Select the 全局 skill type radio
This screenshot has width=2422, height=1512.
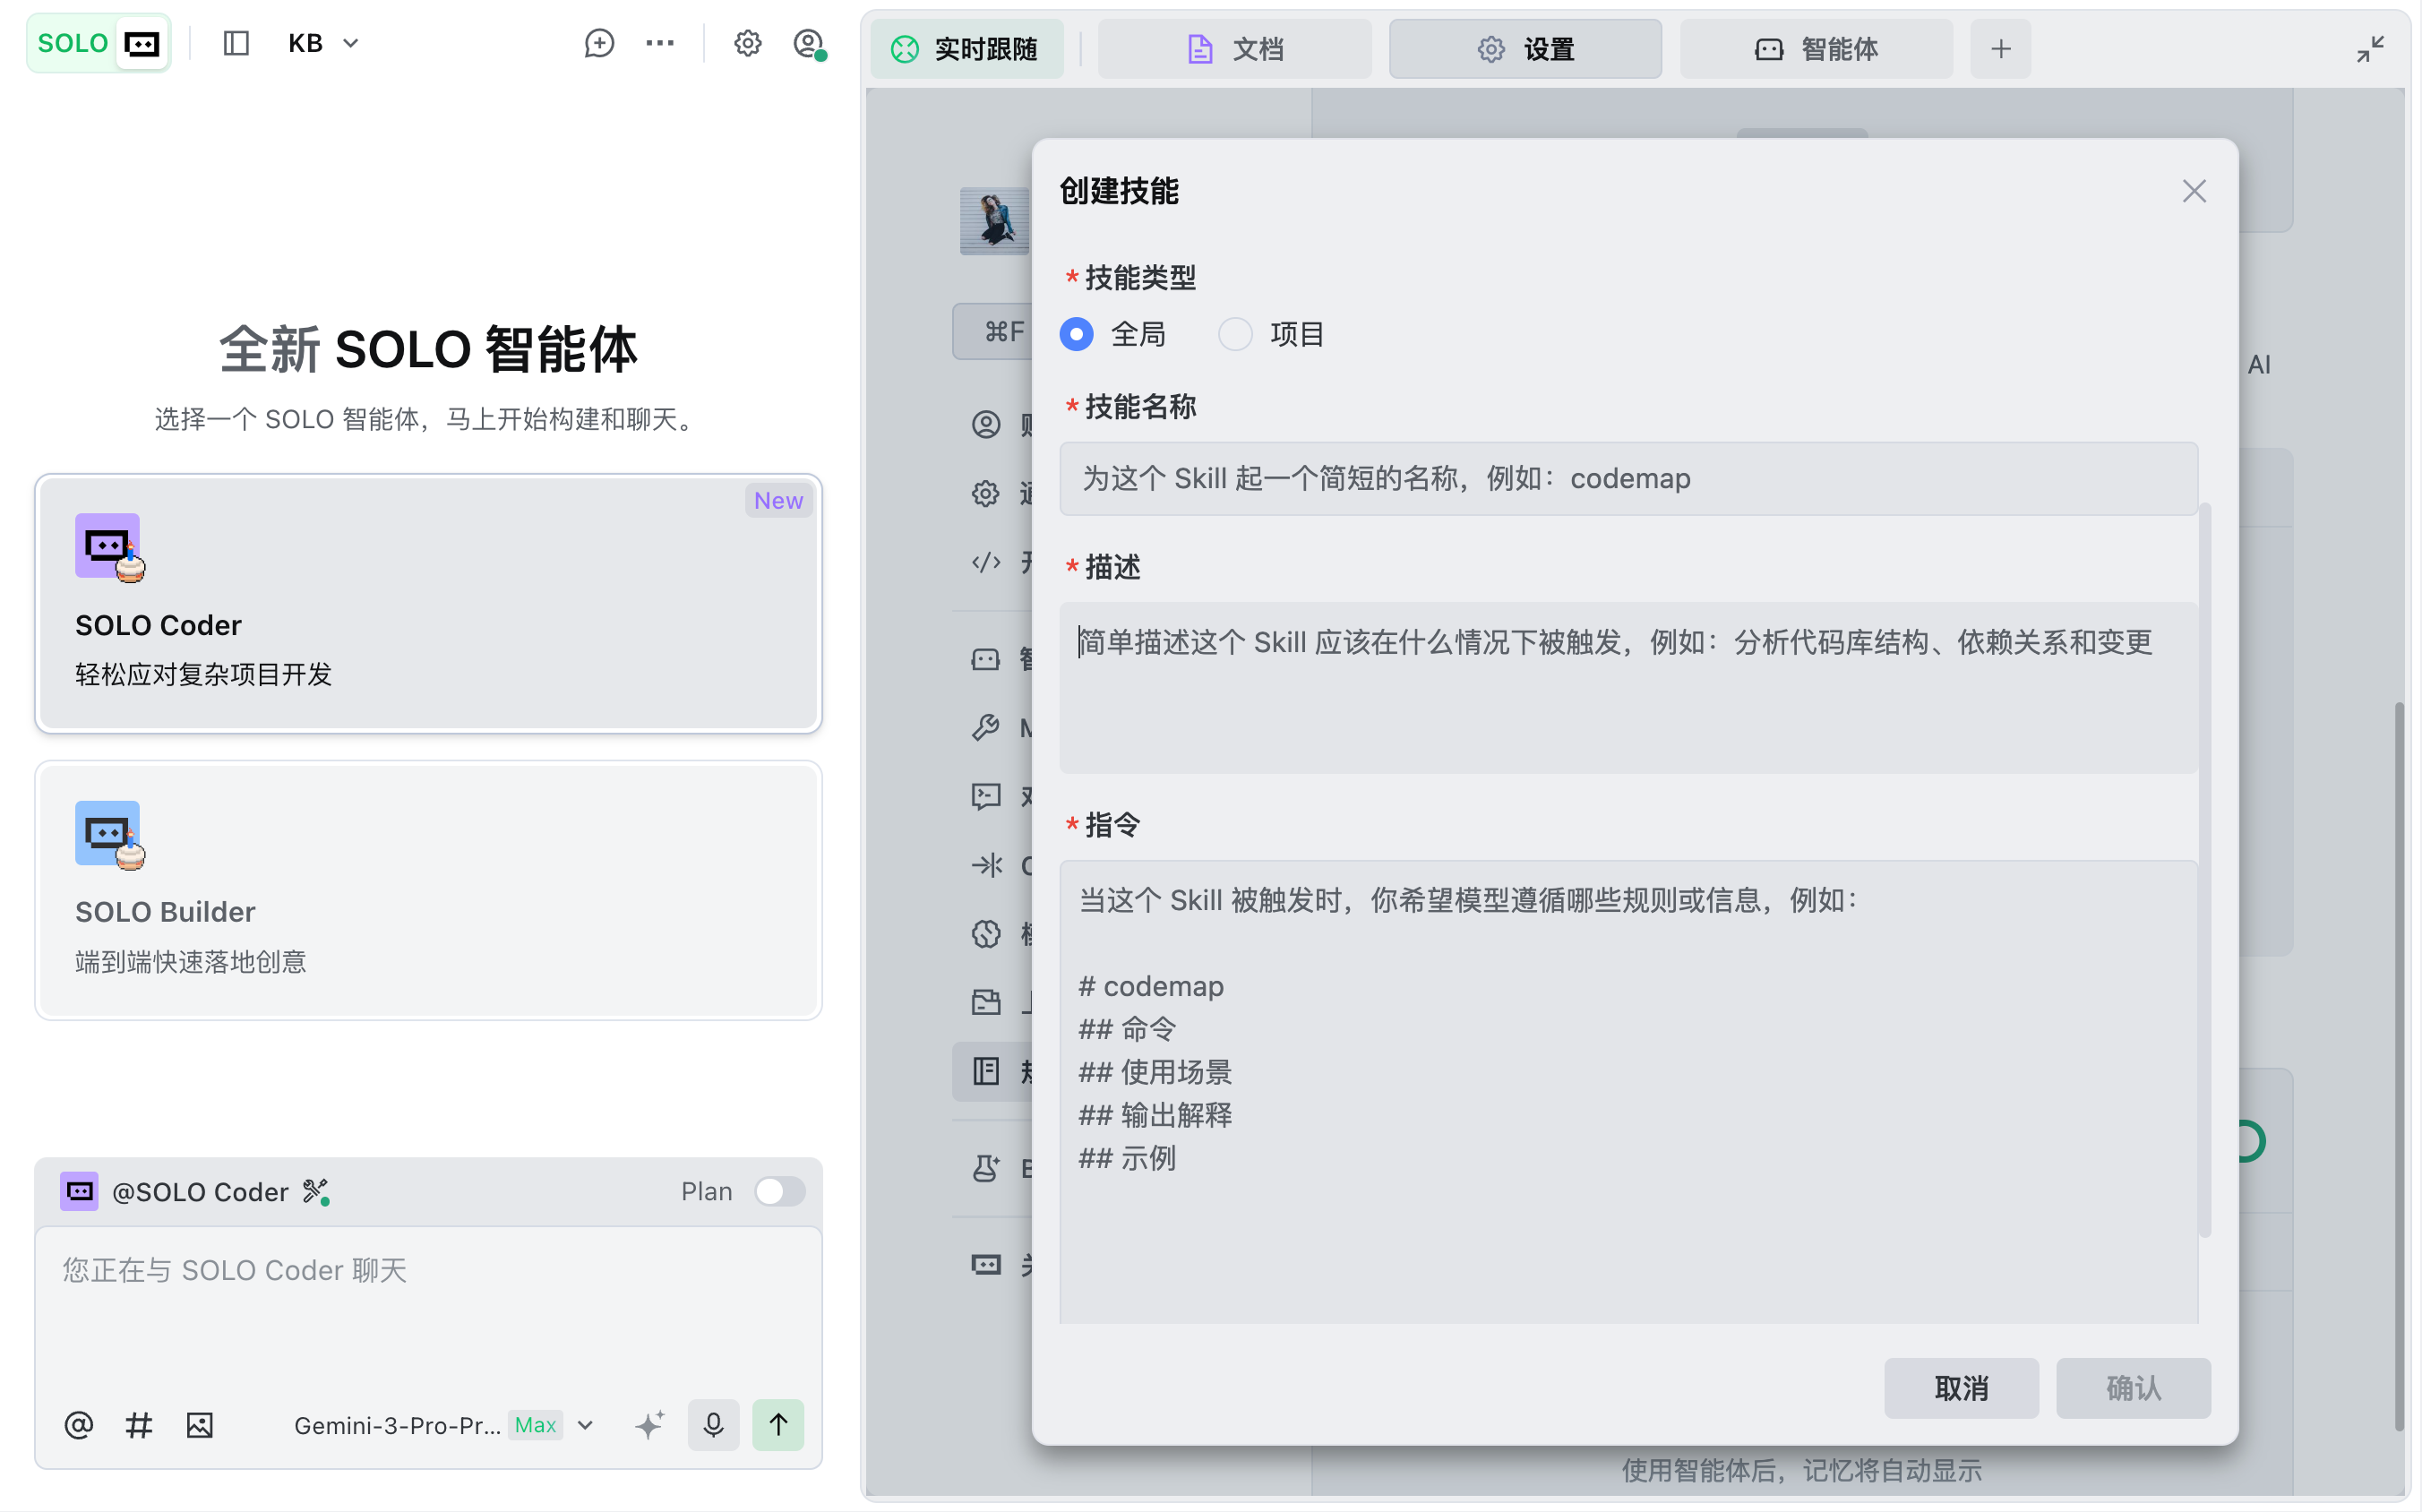(1077, 334)
